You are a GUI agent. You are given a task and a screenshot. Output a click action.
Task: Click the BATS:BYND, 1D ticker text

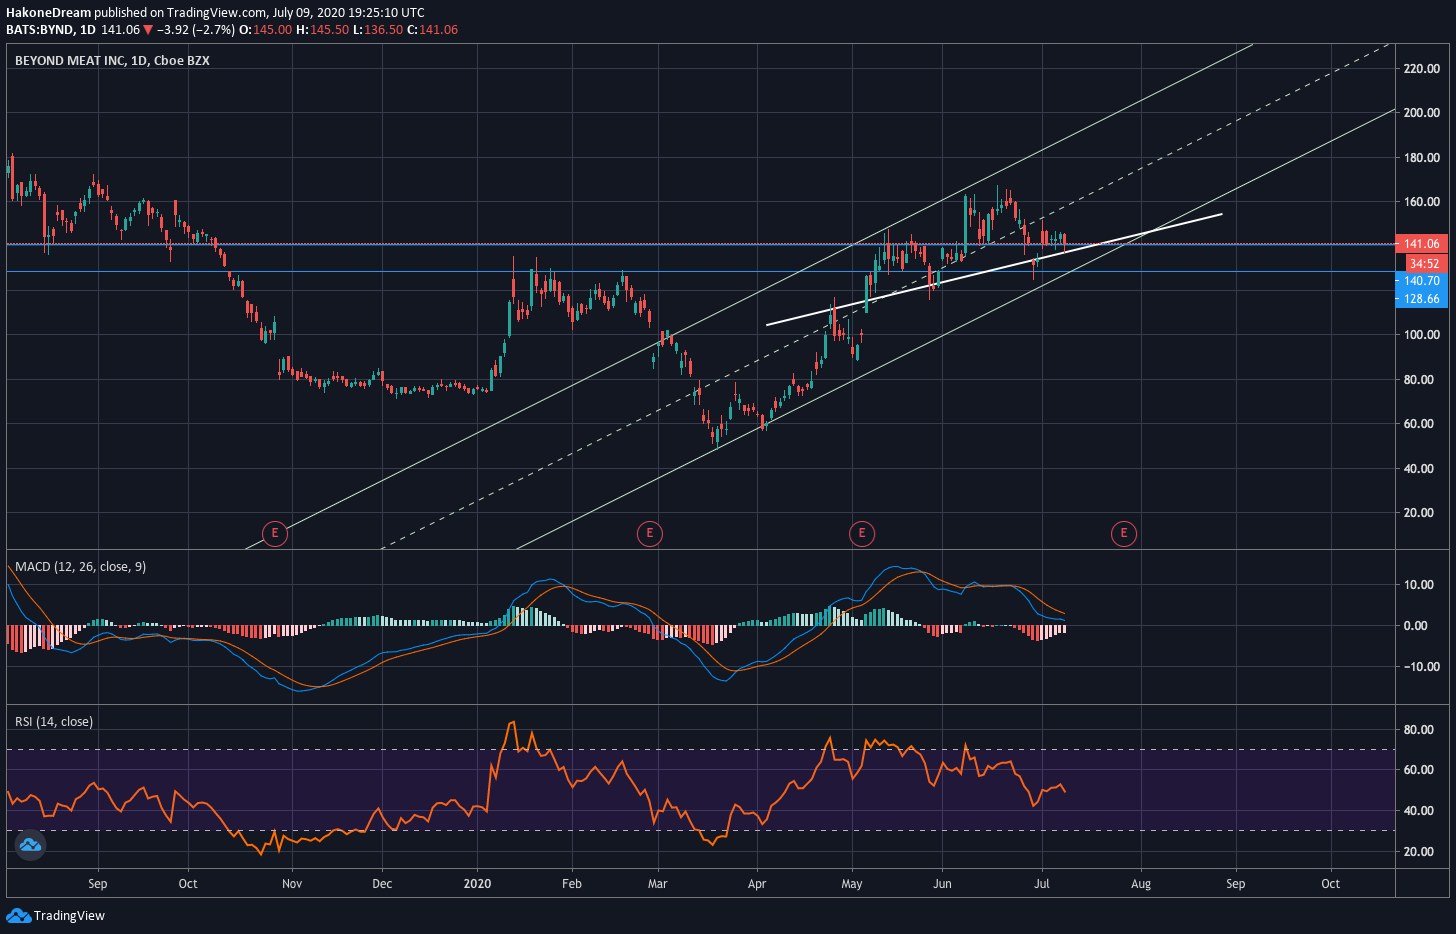point(51,30)
